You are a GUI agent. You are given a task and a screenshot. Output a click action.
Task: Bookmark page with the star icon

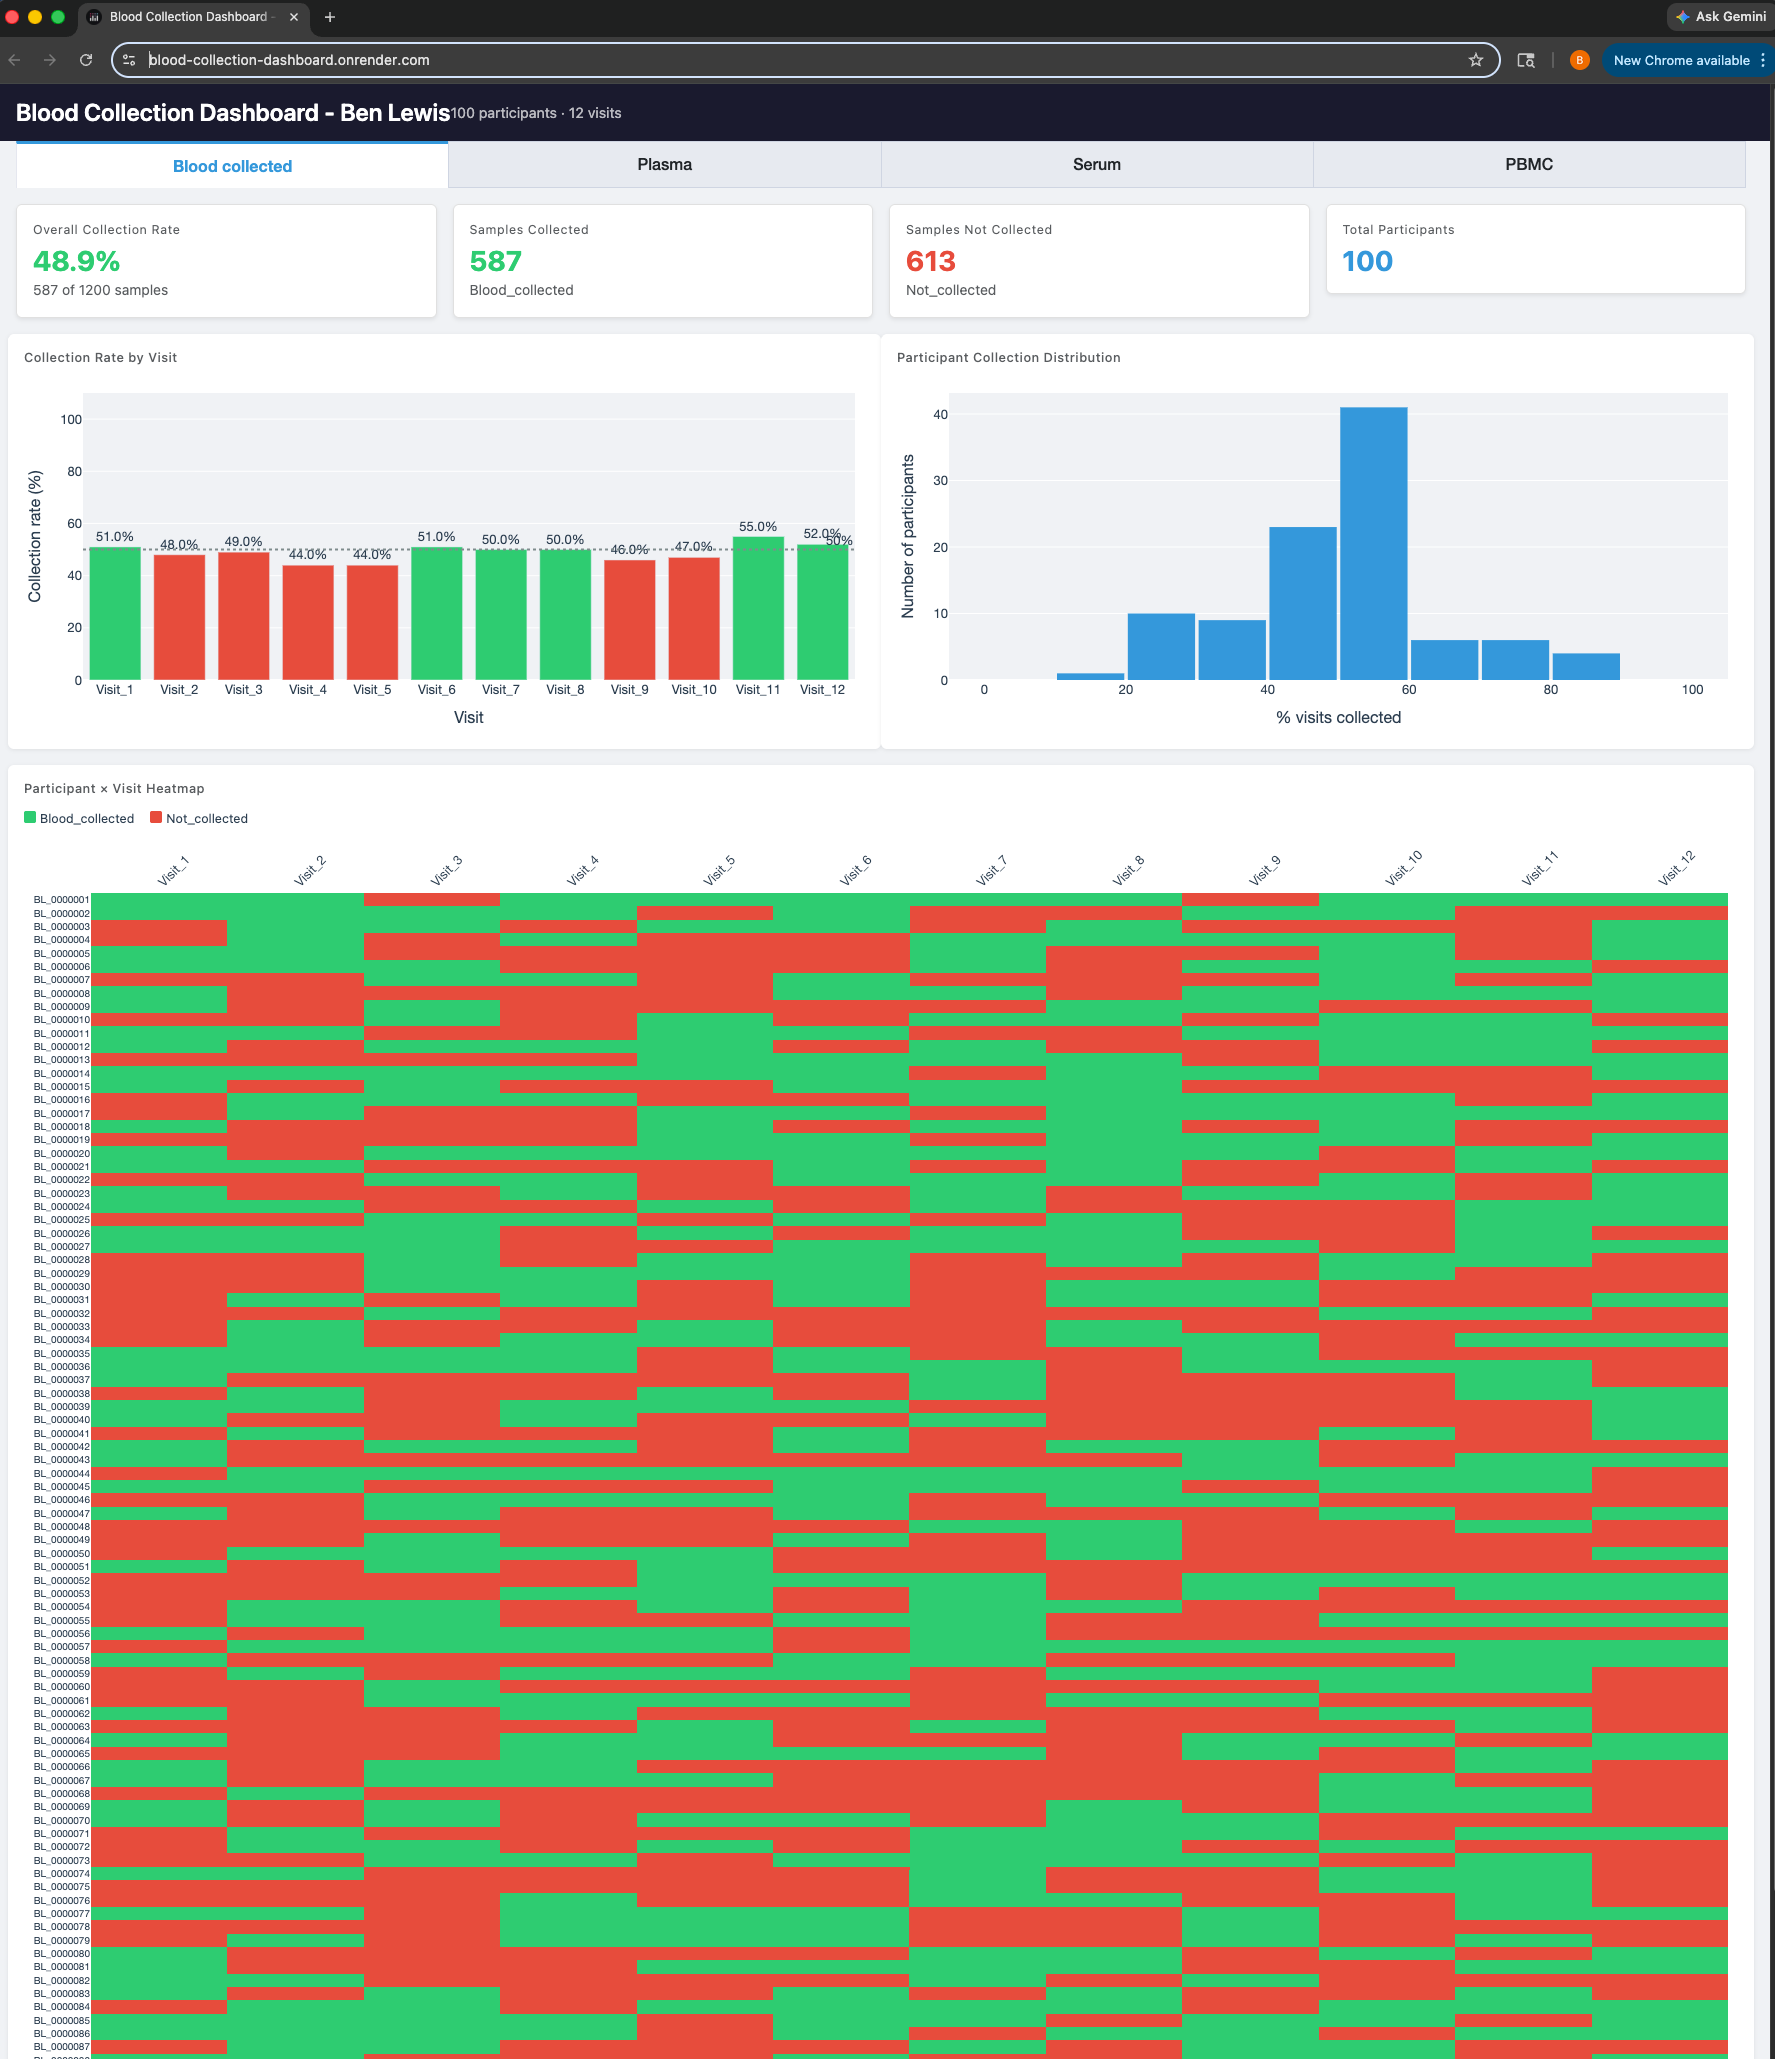tap(1475, 60)
